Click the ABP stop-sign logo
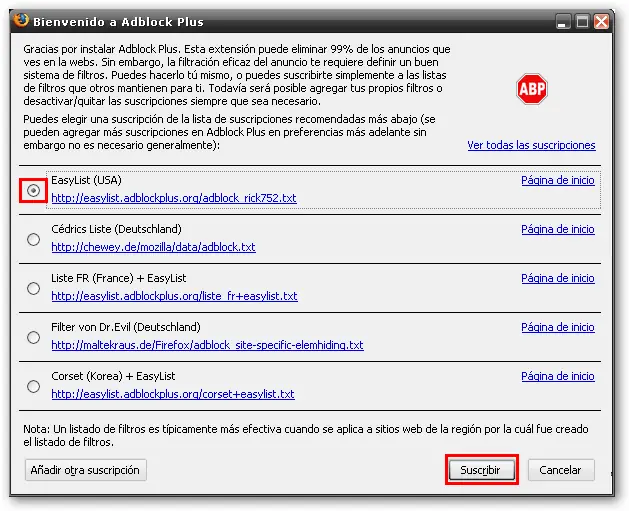Image resolution: width=629 pixels, height=511 pixels. [532, 89]
